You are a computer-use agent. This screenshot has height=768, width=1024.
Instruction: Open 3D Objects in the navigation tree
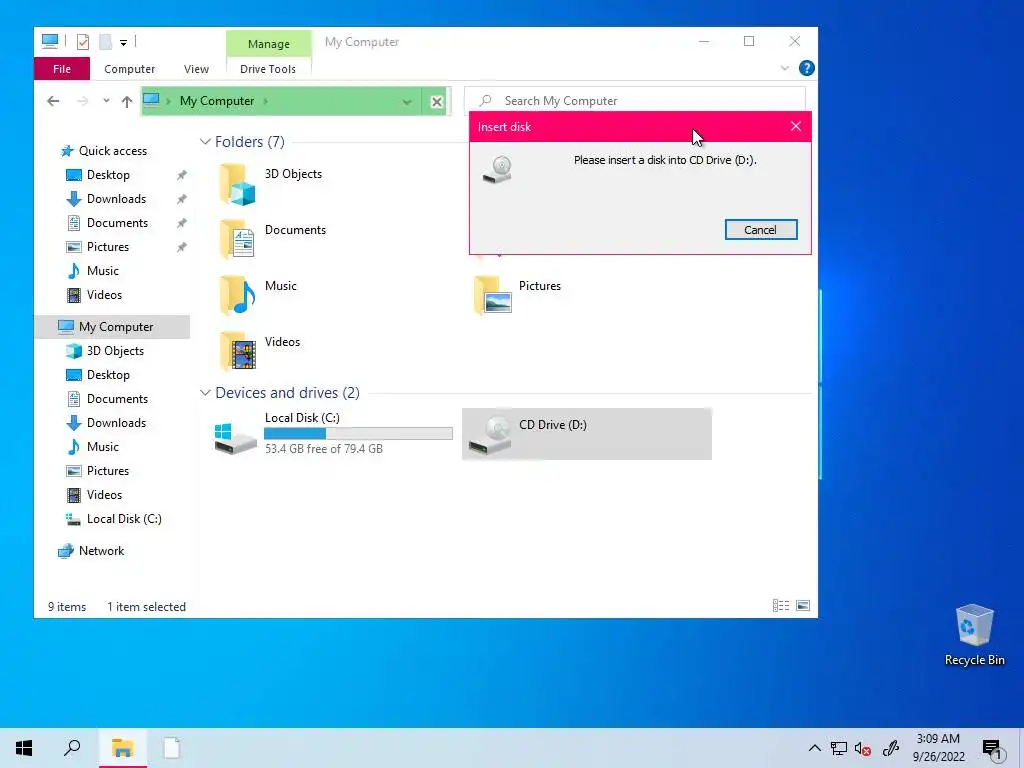click(115, 351)
